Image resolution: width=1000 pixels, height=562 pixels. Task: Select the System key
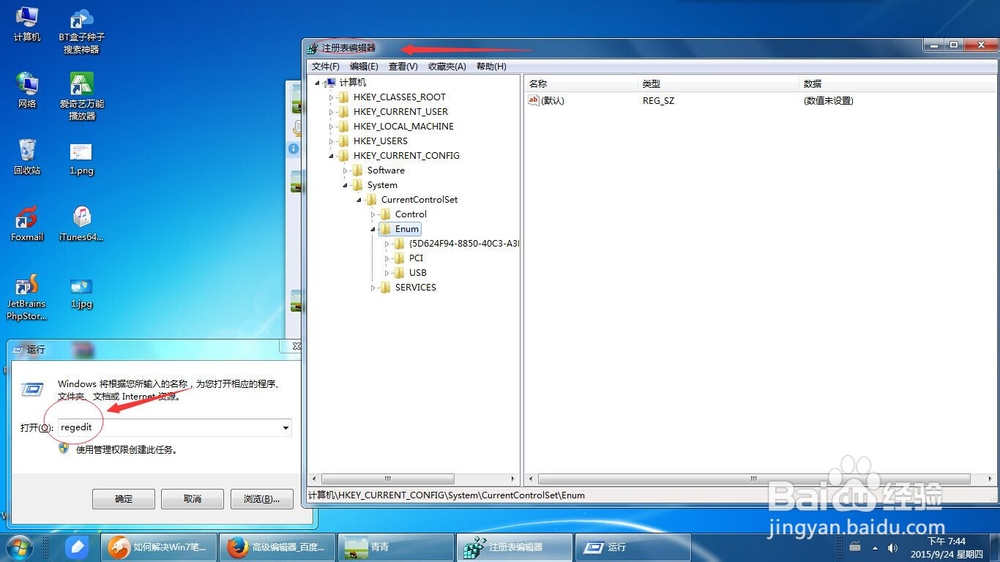(382, 185)
